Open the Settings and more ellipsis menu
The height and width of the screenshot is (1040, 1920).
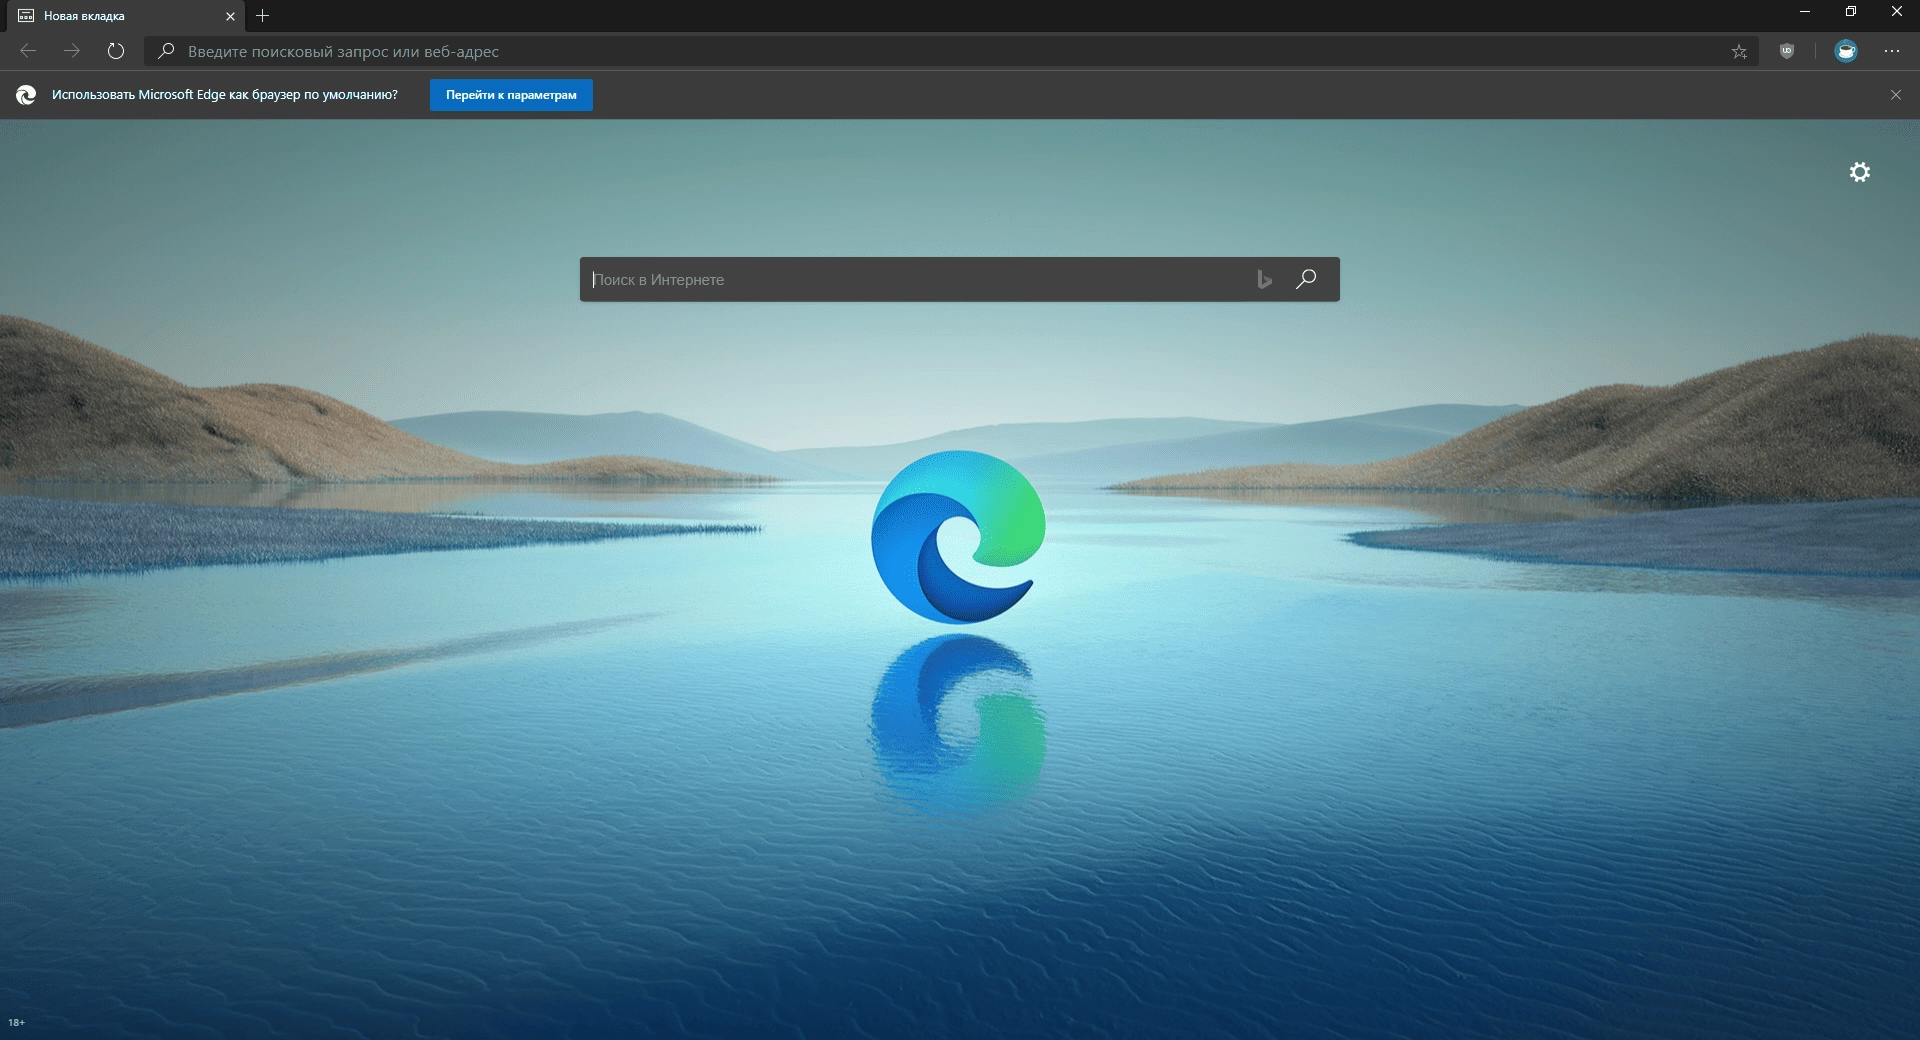pos(1892,51)
